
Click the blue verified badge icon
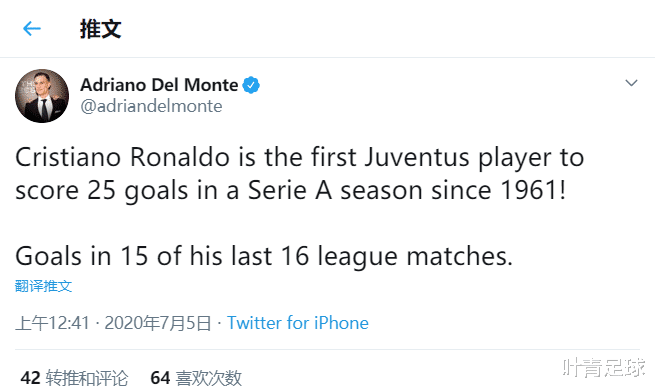pos(251,85)
